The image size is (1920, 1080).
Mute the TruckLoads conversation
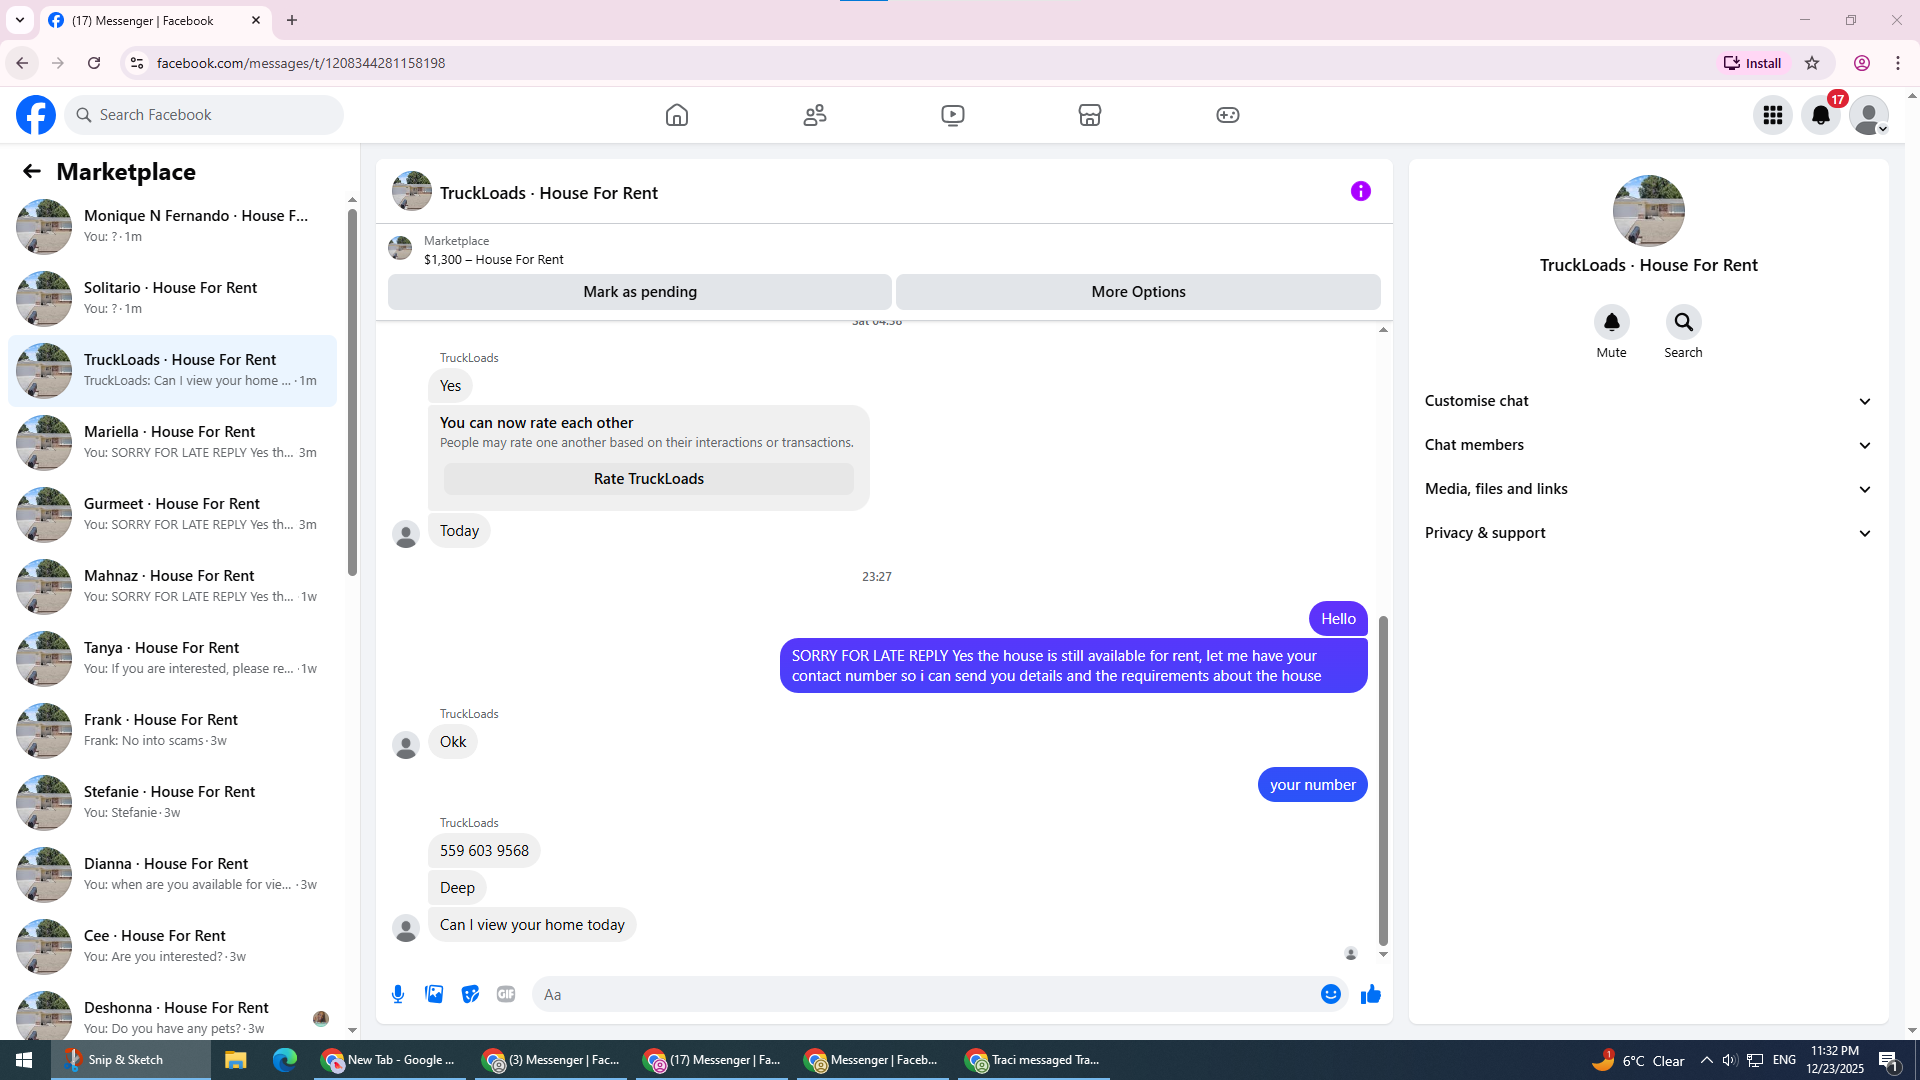1611,323
